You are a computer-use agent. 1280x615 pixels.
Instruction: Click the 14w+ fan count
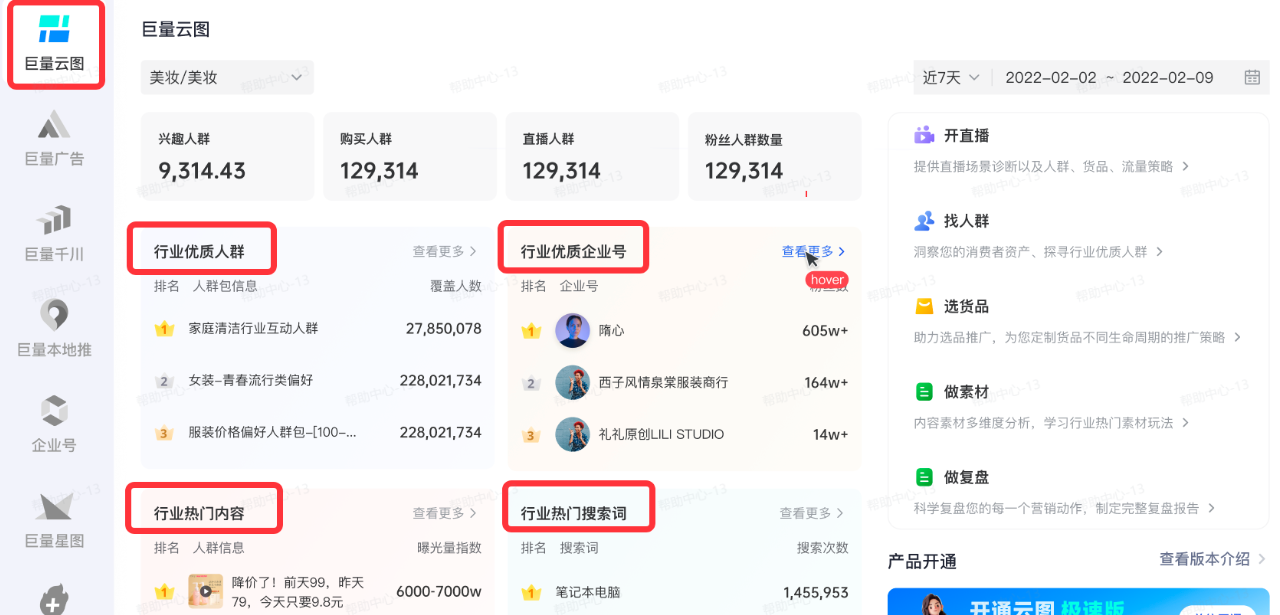coord(830,435)
